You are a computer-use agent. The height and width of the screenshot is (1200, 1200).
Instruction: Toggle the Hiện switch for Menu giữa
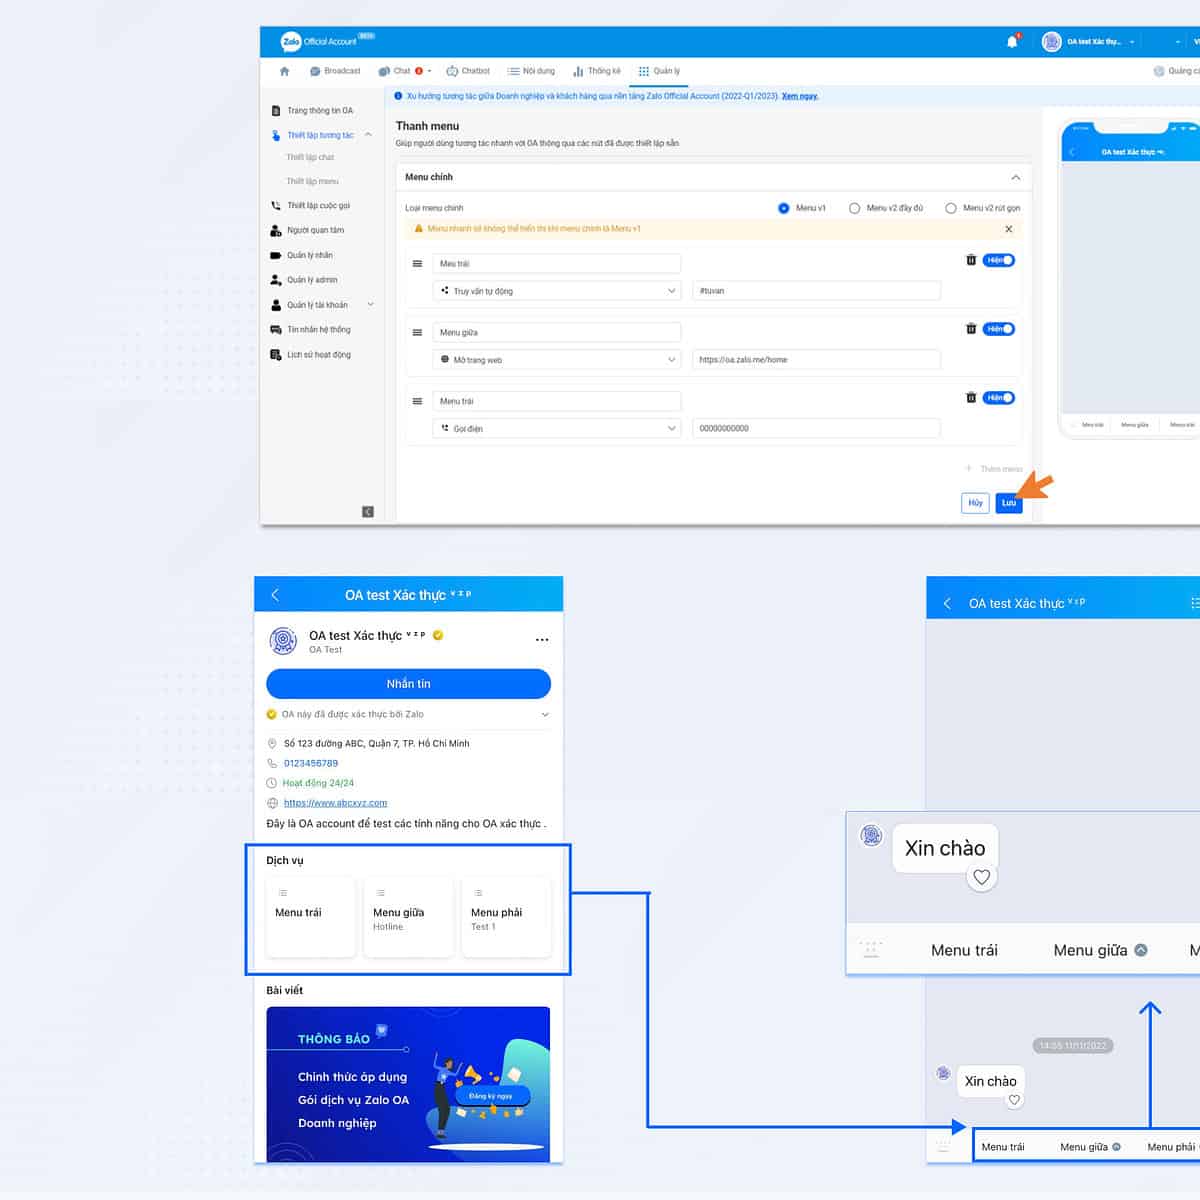[998, 329]
